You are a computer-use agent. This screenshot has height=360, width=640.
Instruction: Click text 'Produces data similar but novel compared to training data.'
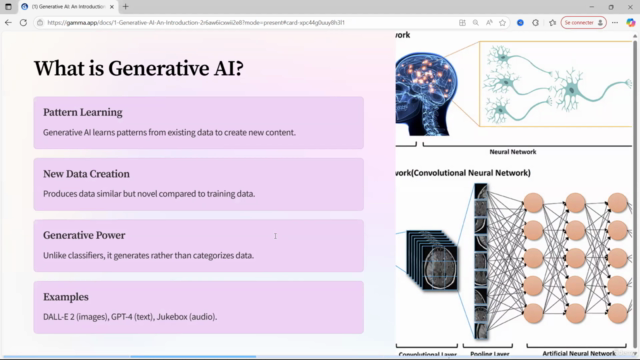(149, 194)
